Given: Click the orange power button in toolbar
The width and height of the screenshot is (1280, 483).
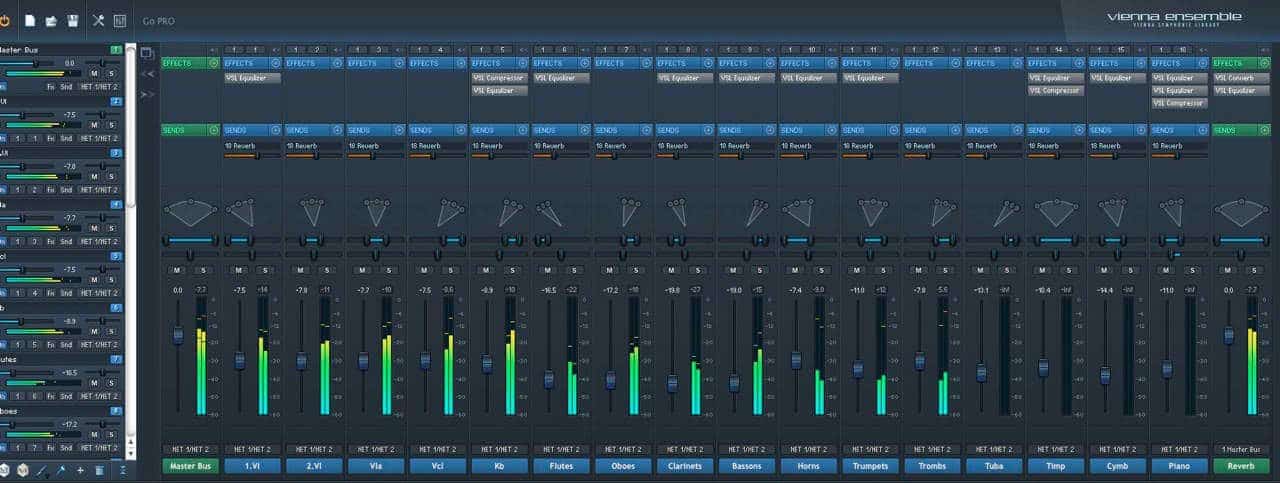Looking at the screenshot, I should [6, 20].
